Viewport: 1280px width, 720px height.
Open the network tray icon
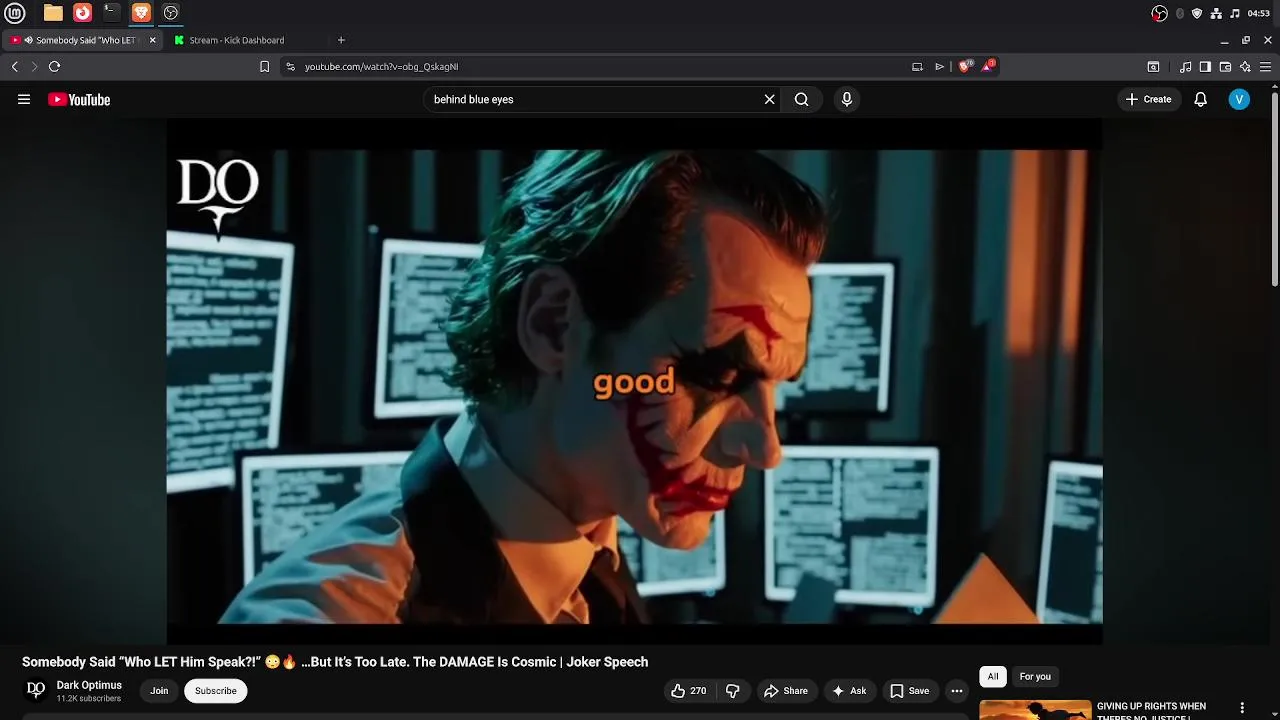(x=1216, y=13)
